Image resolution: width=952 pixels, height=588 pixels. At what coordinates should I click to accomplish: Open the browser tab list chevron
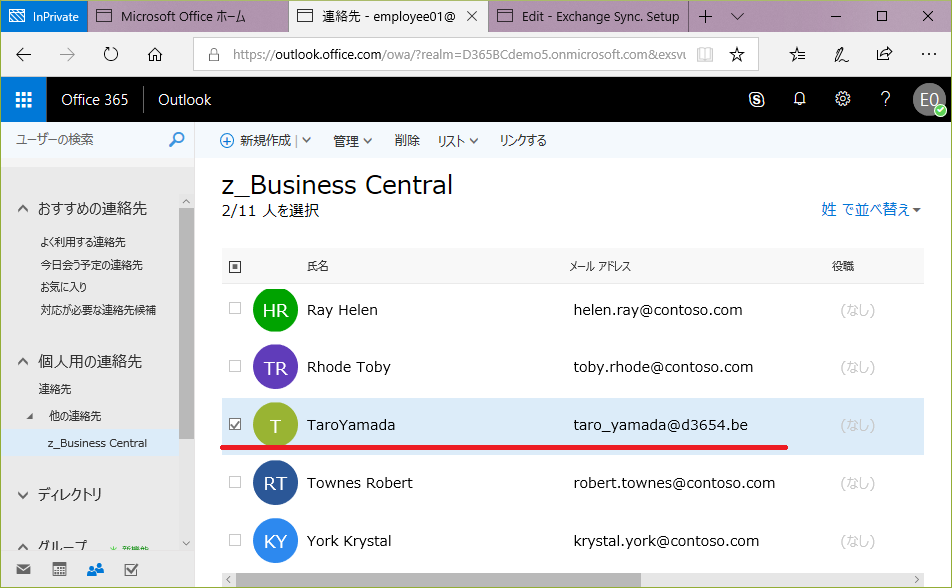click(x=737, y=16)
